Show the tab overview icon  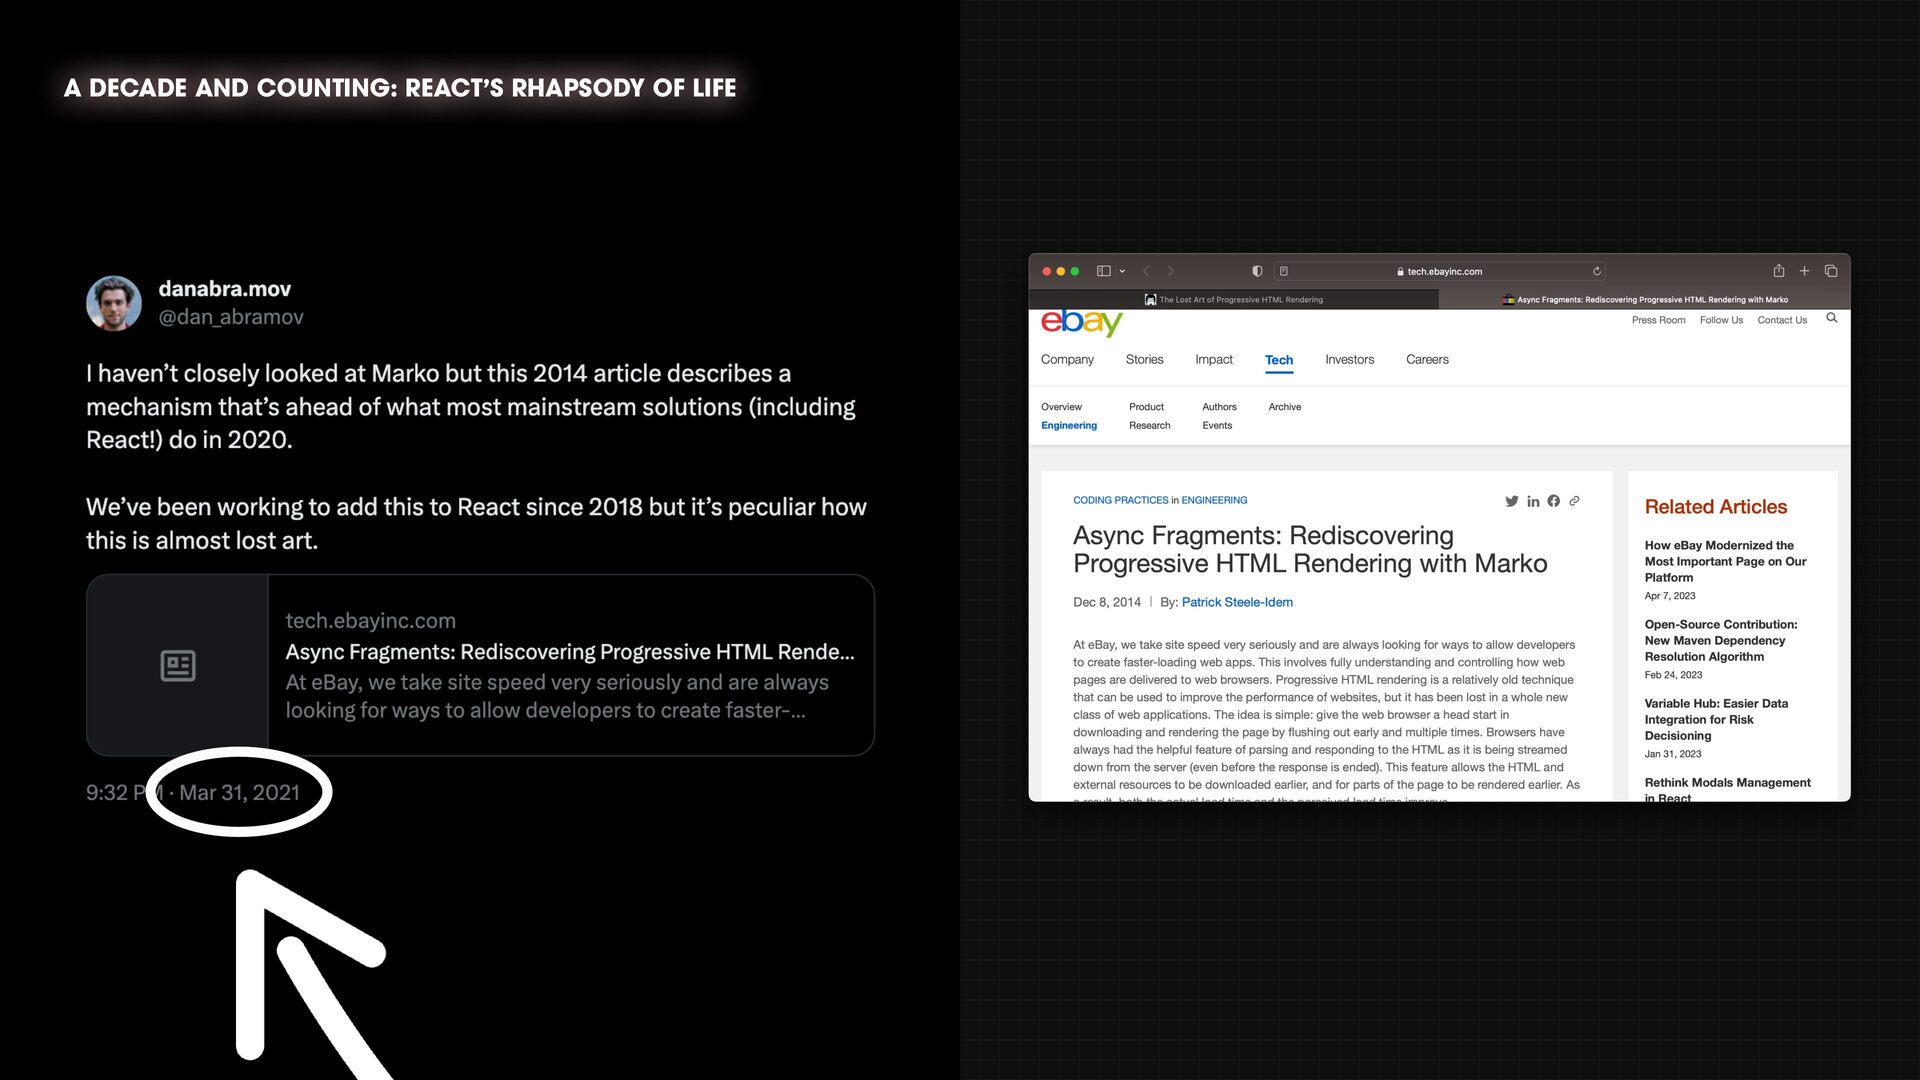1831,271
